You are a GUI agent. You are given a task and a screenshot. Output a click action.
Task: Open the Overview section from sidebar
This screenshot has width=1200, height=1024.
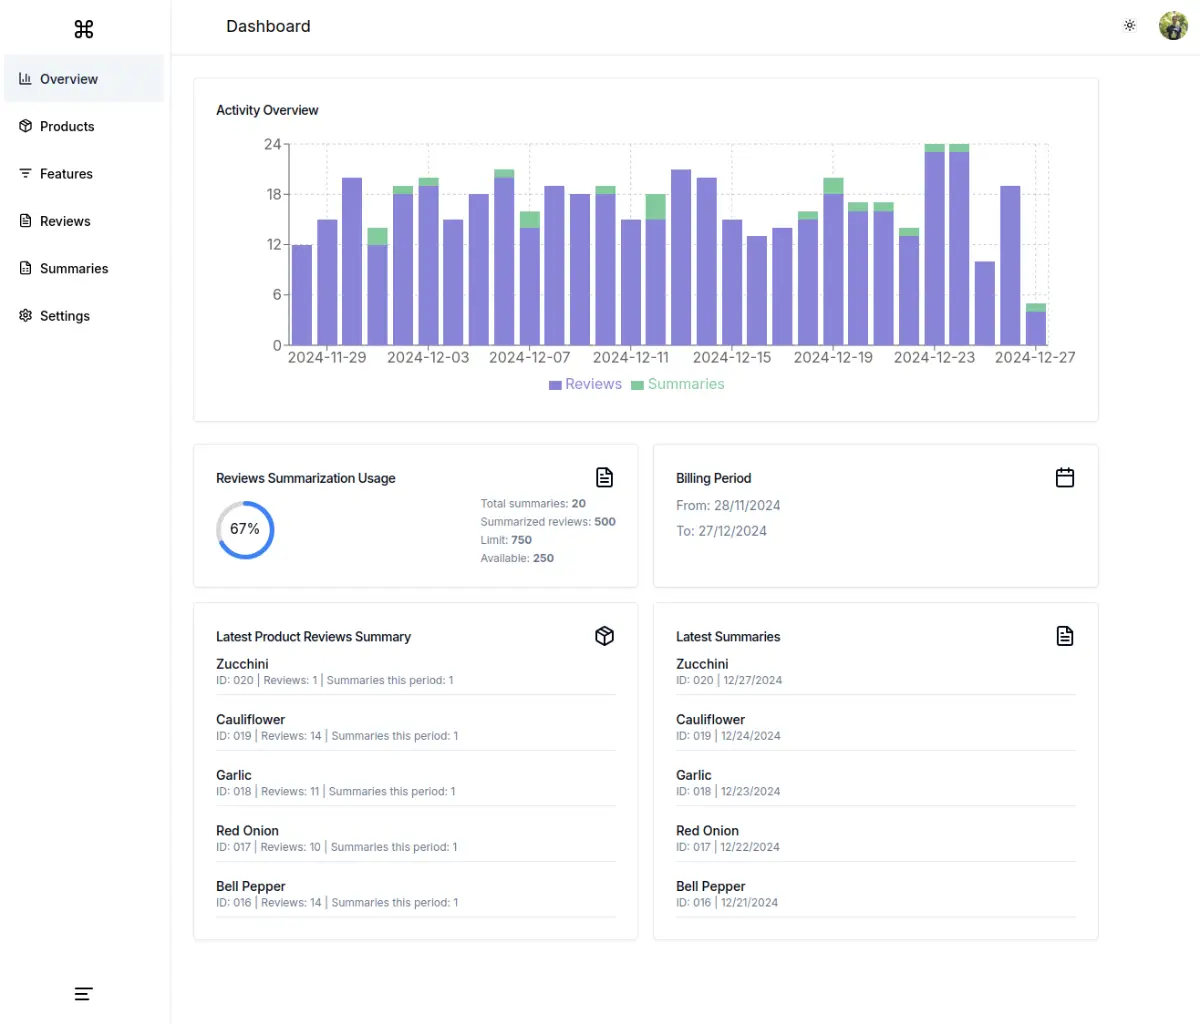pos(70,78)
